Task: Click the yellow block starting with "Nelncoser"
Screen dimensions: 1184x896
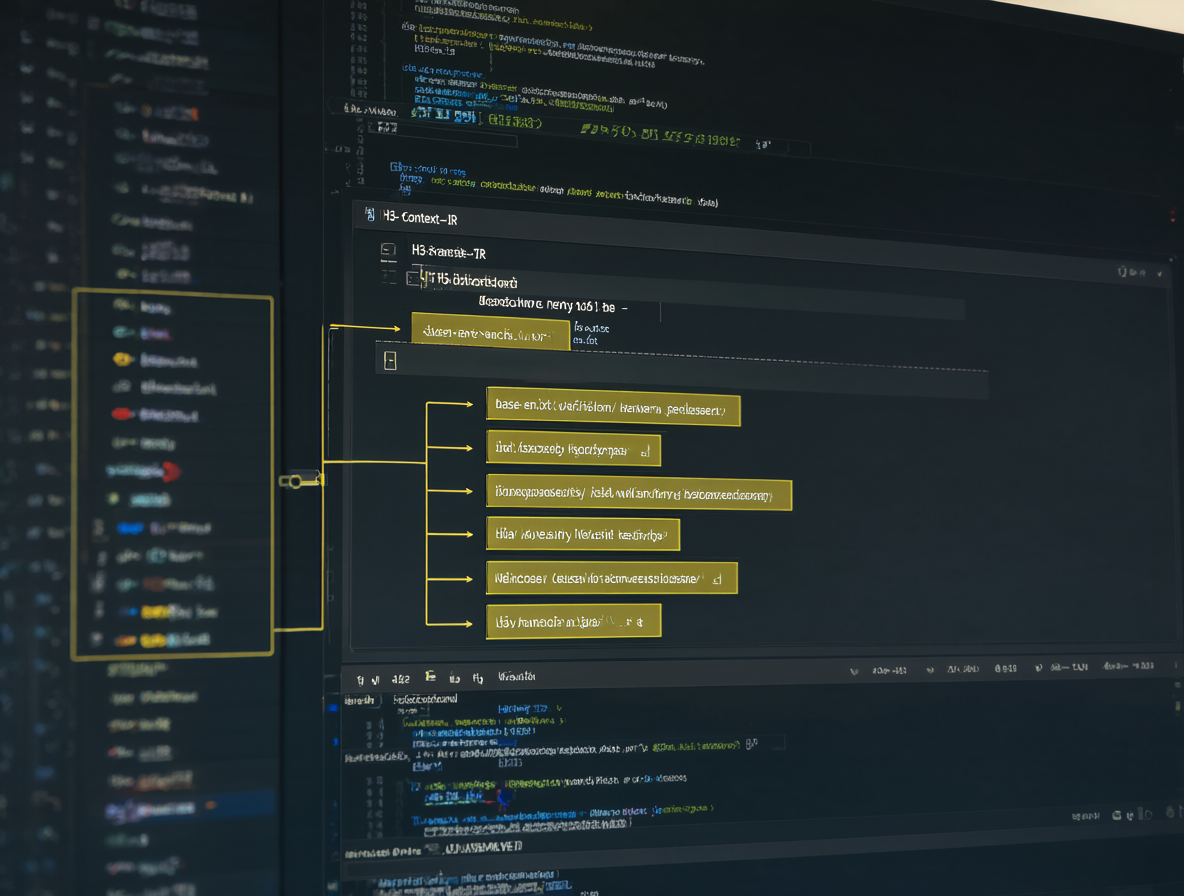Action: [612, 578]
